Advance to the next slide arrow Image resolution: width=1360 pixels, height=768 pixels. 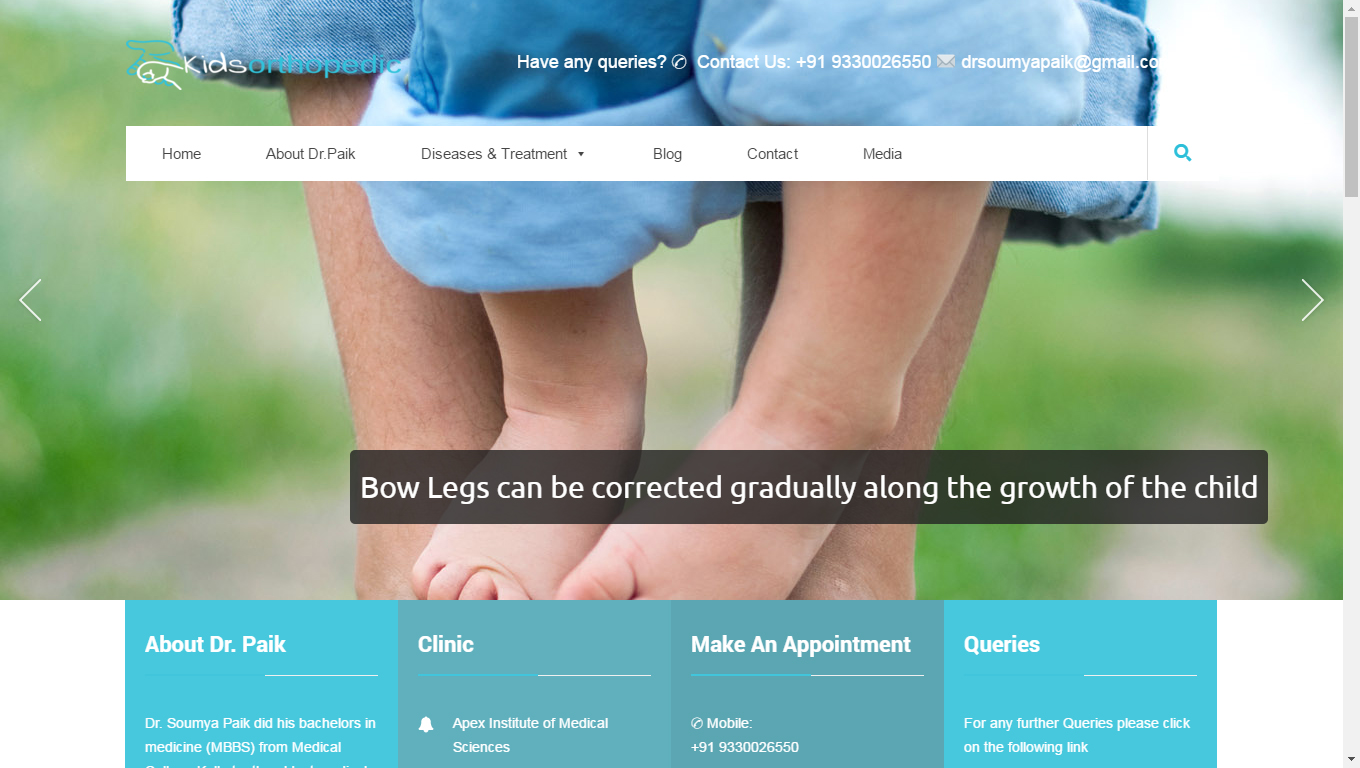[x=1312, y=300]
